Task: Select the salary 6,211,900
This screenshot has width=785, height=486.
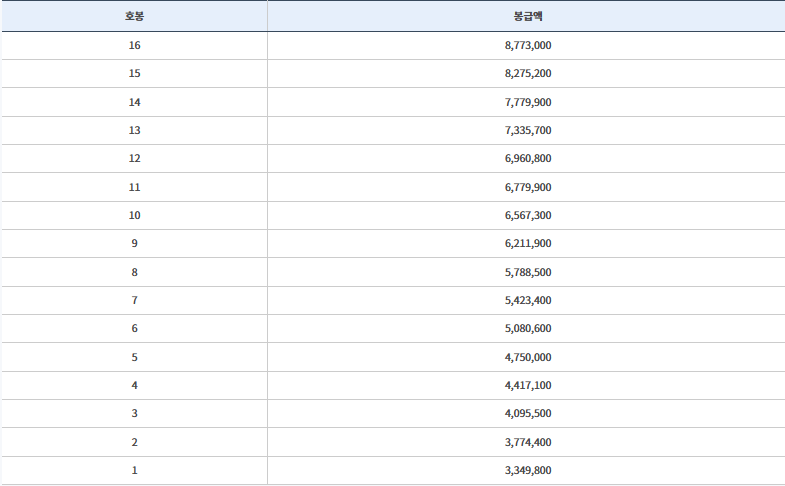Action: coord(528,244)
